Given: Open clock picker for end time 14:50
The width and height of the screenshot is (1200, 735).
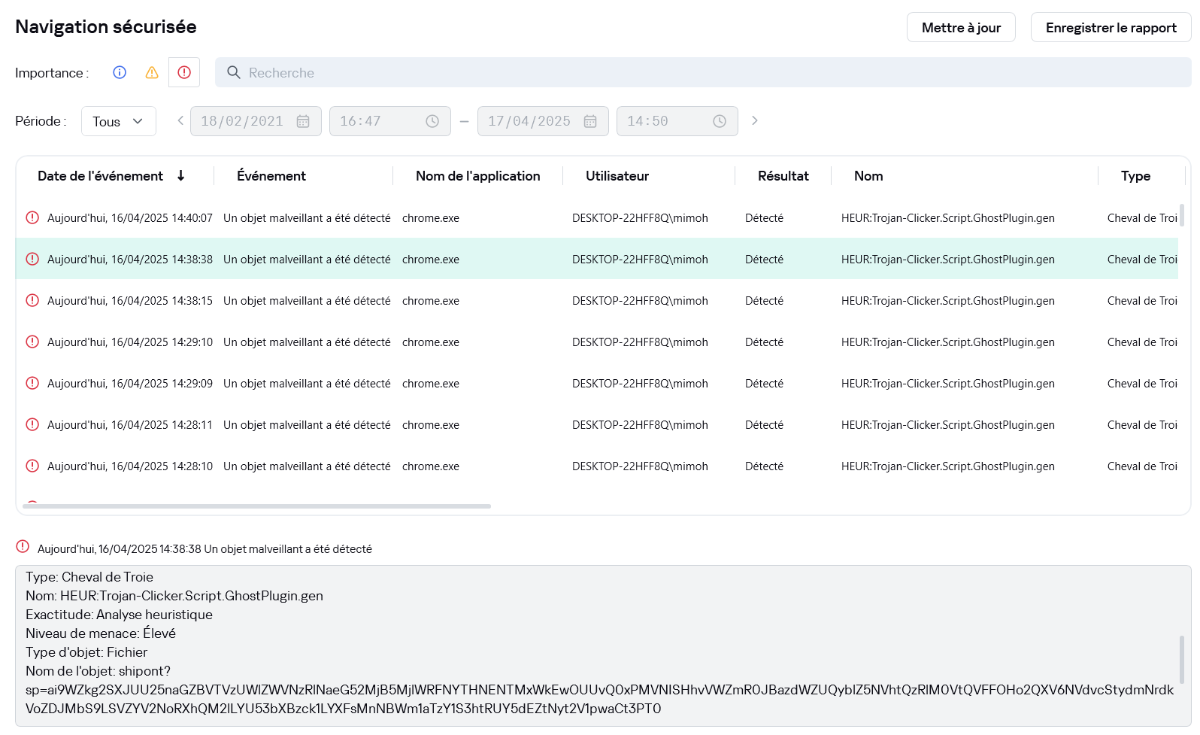Looking at the screenshot, I should (x=719, y=121).
